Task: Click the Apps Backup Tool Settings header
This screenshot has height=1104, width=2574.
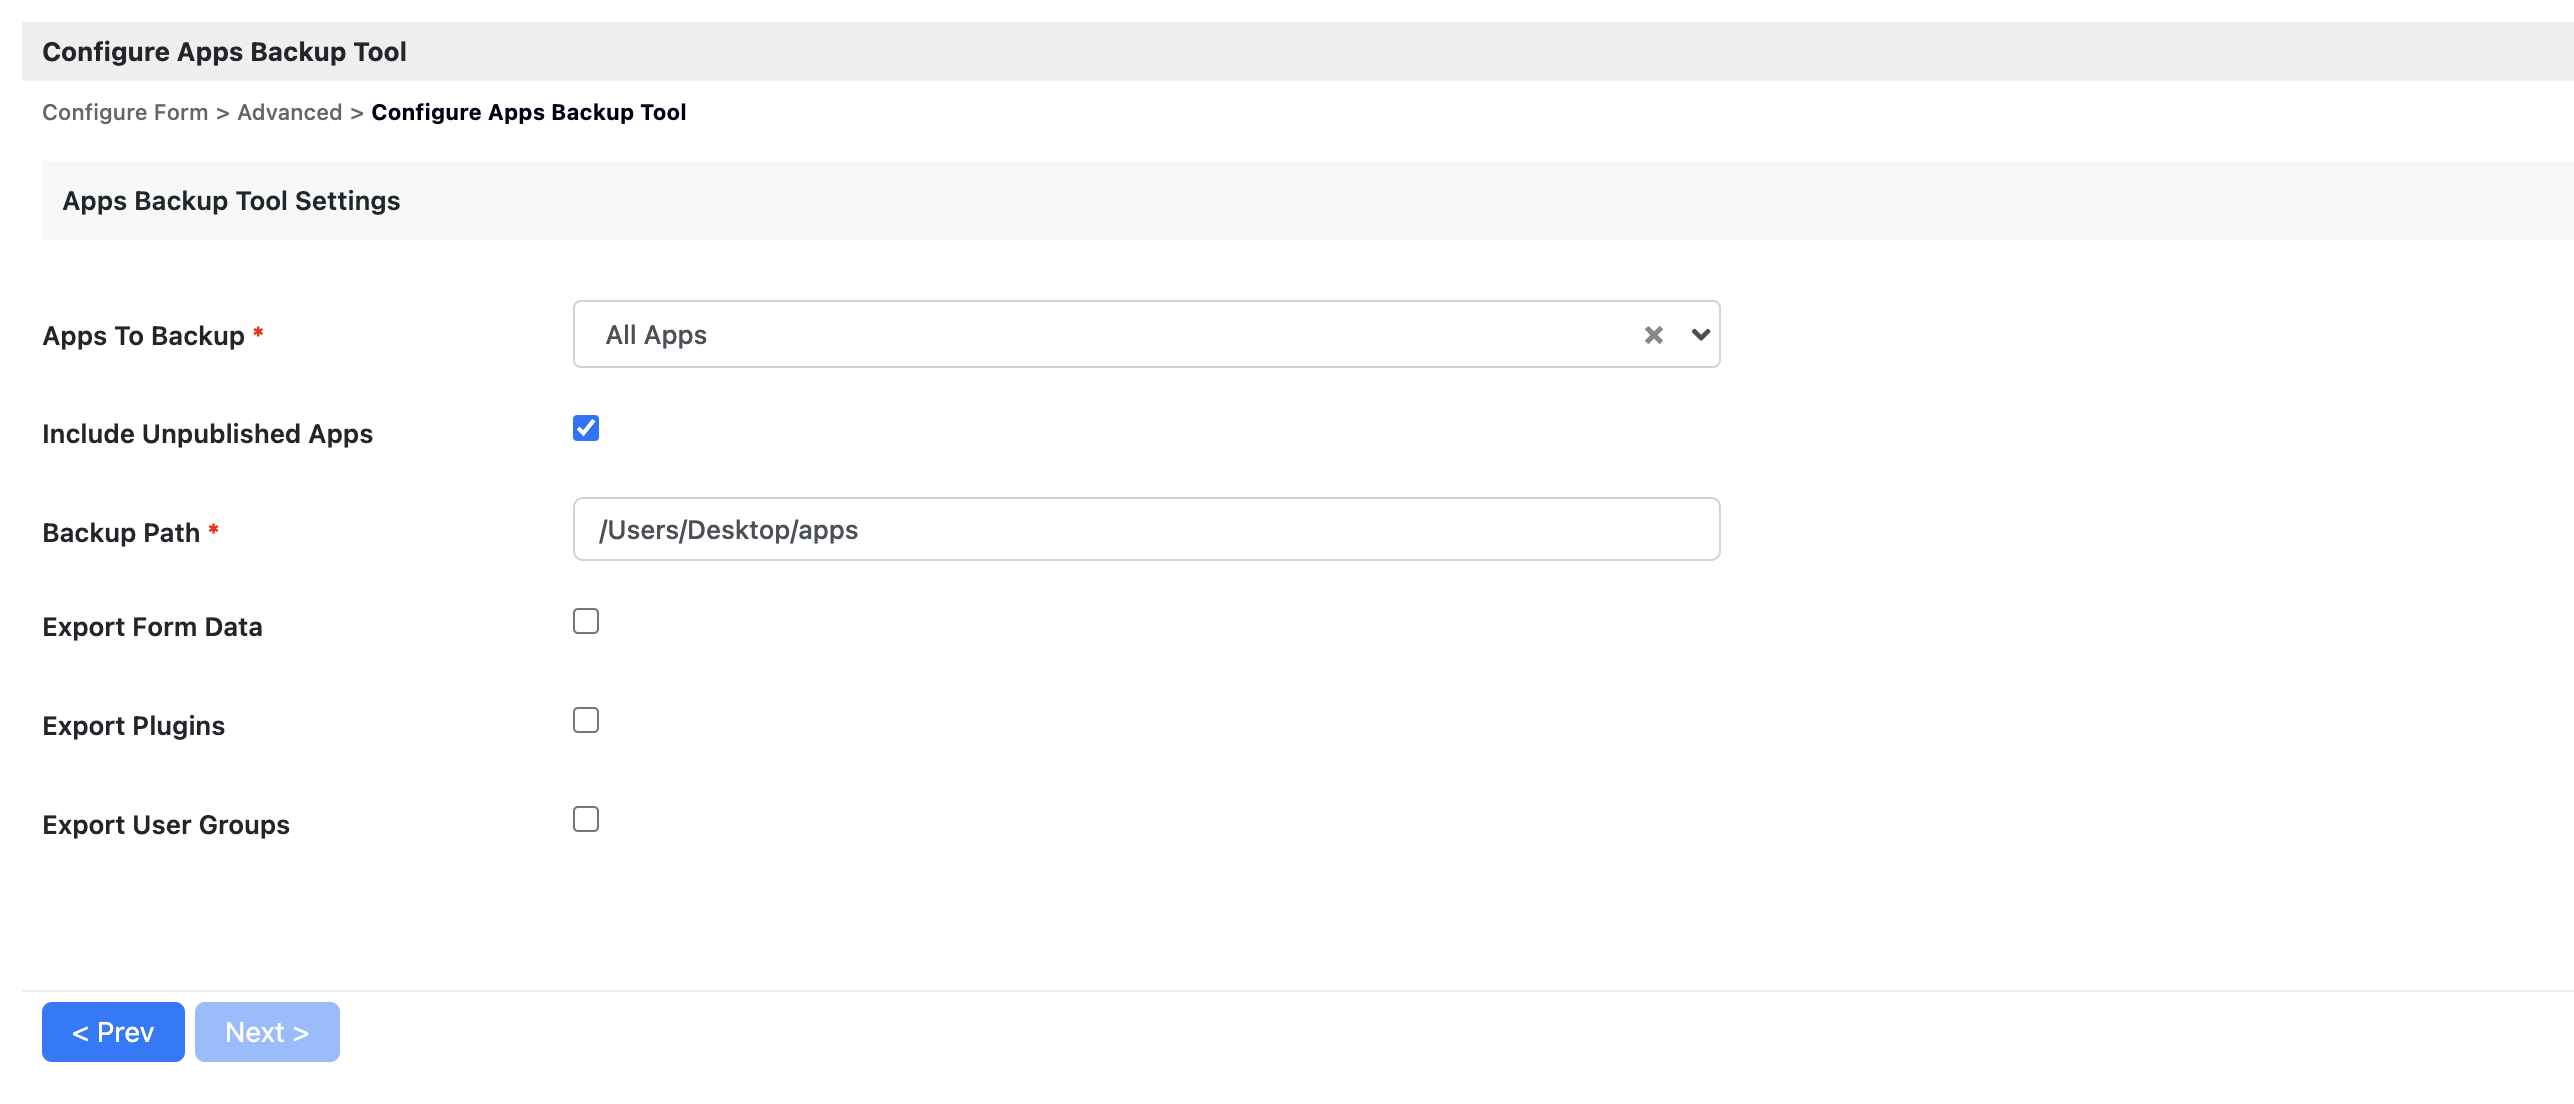Action: tap(231, 201)
